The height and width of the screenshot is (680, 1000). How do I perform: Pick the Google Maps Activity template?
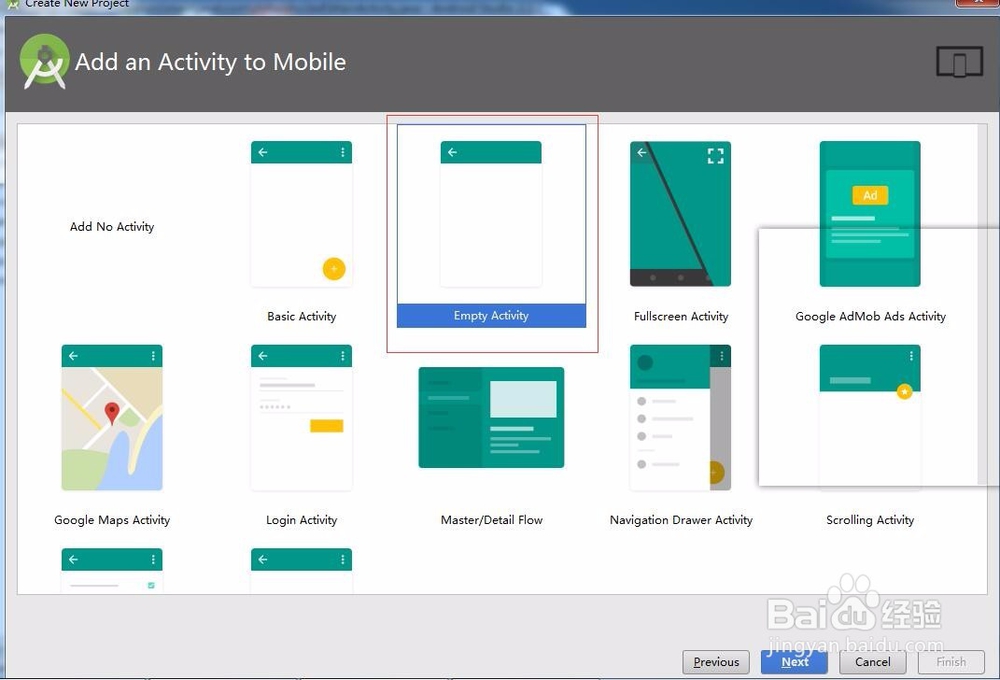tap(111, 417)
